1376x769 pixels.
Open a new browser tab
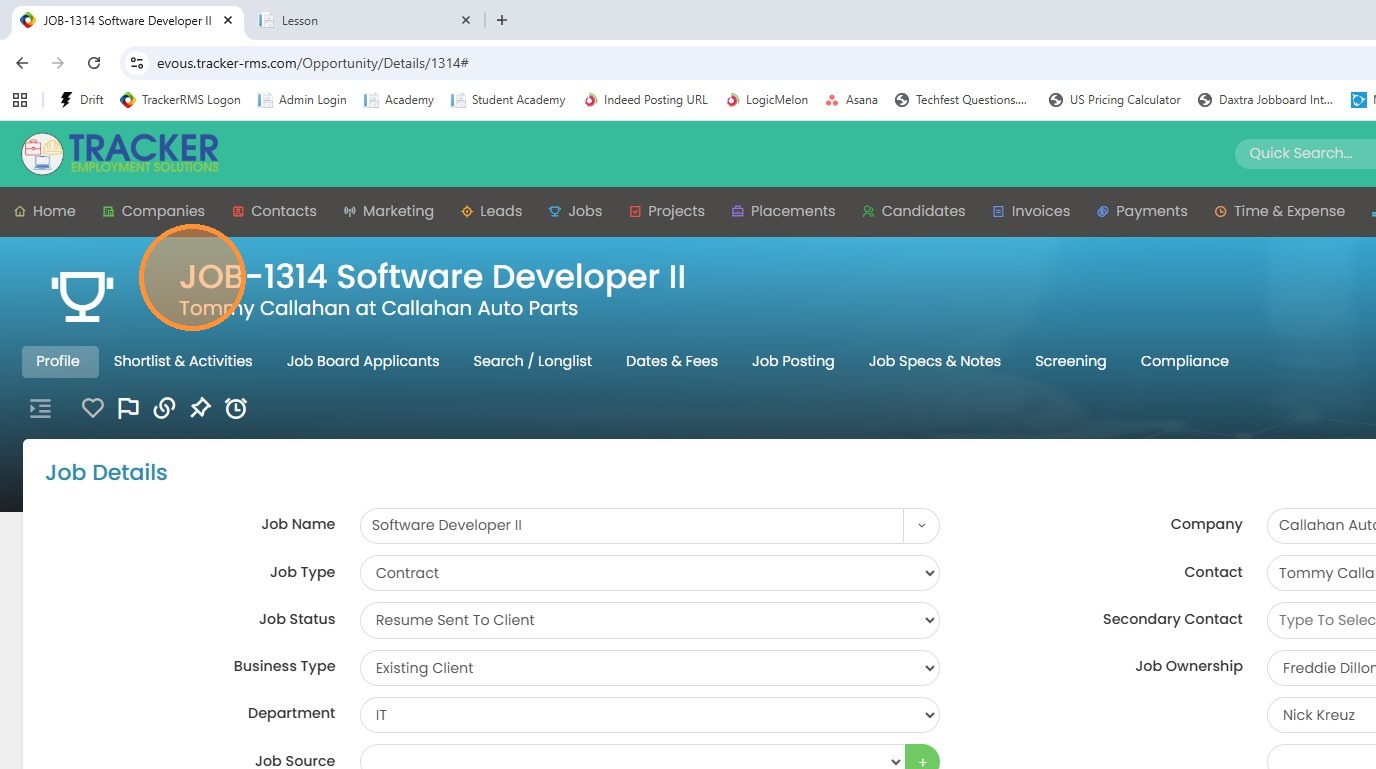(x=502, y=20)
